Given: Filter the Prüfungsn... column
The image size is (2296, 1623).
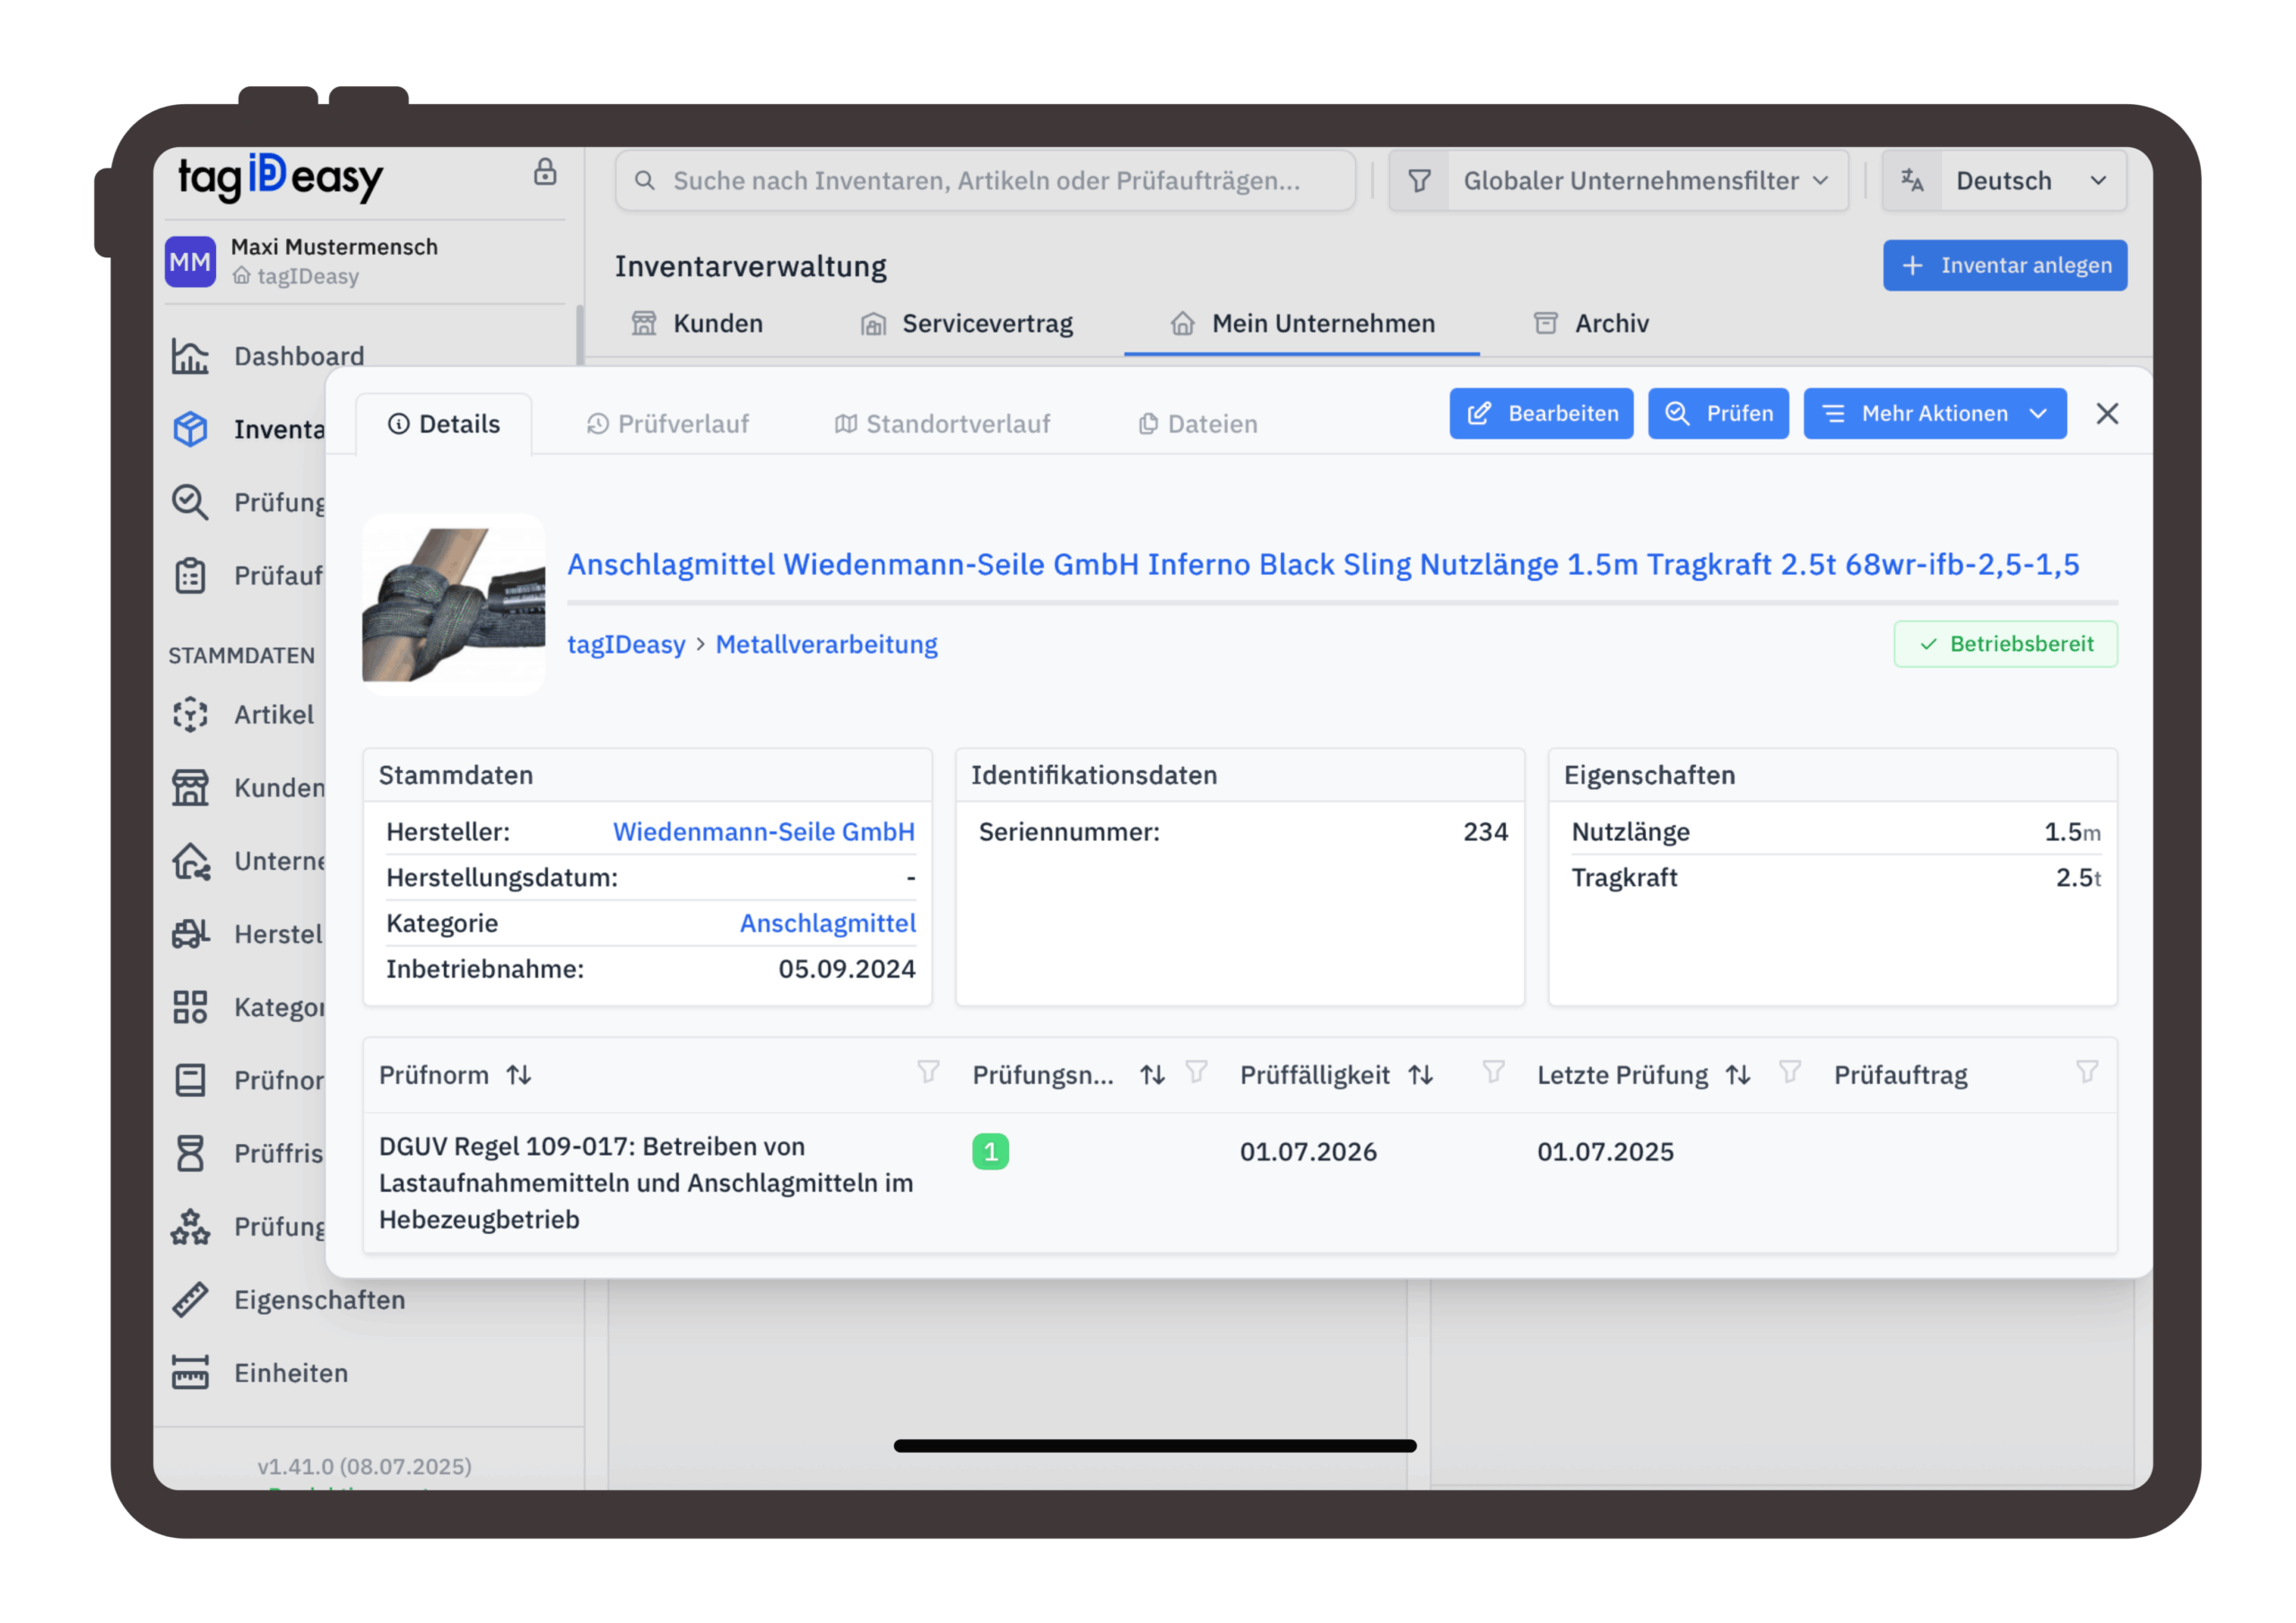Looking at the screenshot, I should pyautogui.click(x=1196, y=1072).
